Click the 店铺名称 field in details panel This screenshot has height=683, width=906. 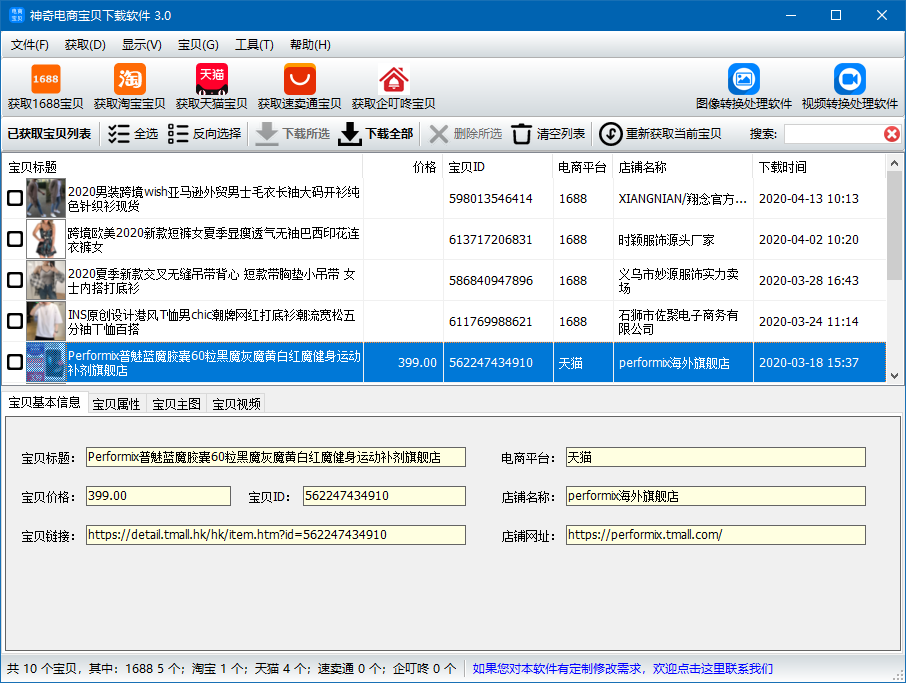(x=715, y=496)
